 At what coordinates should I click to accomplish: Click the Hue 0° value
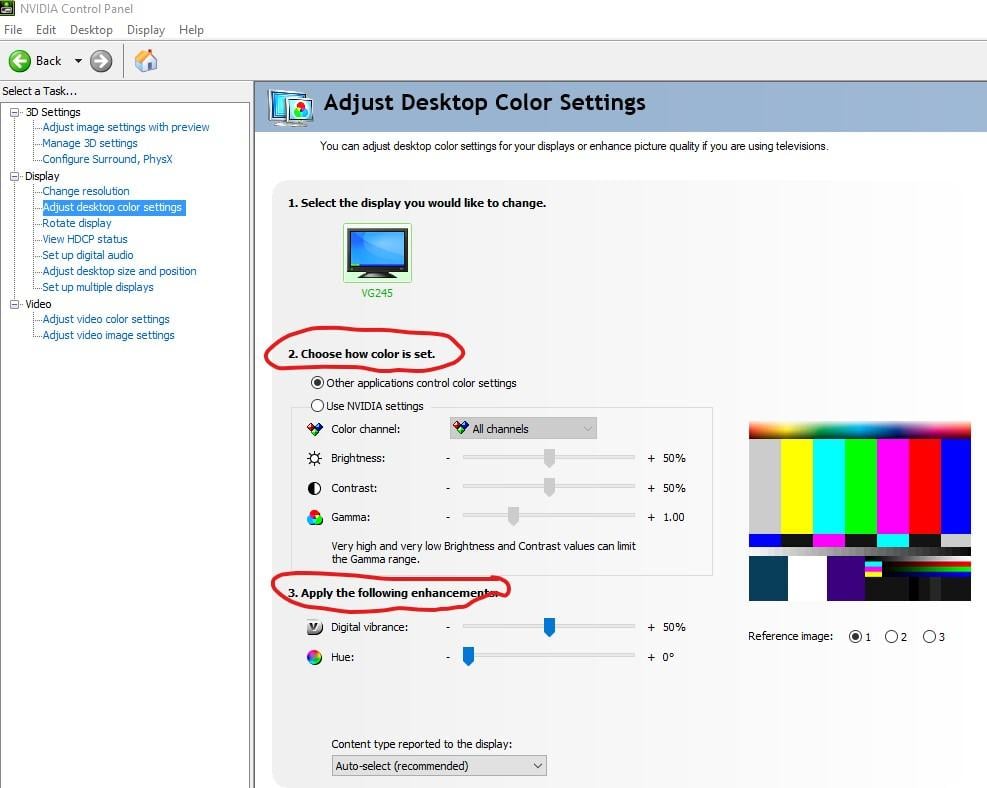[x=668, y=657]
